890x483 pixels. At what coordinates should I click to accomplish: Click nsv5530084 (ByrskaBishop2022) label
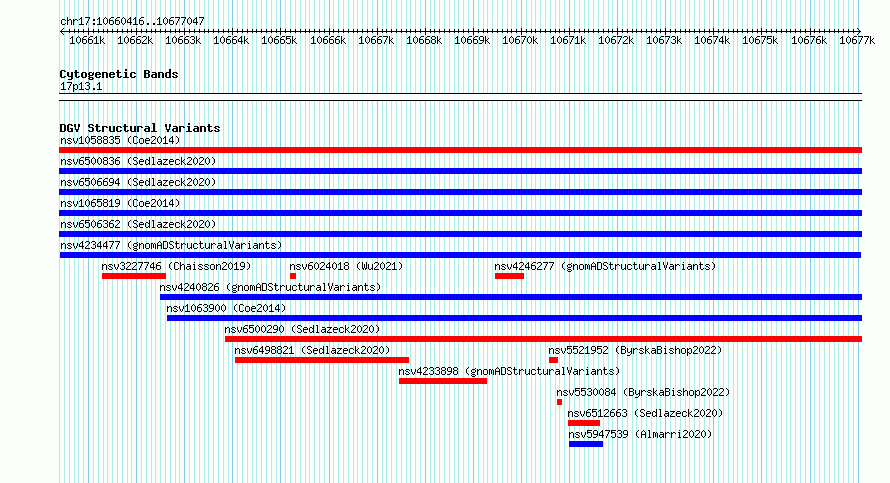[x=643, y=392]
